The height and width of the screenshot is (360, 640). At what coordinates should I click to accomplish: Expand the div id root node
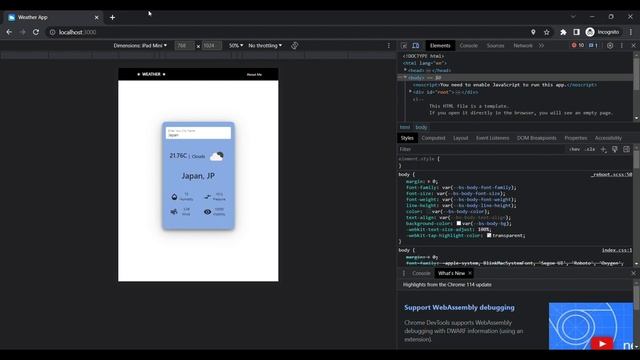click(410, 92)
